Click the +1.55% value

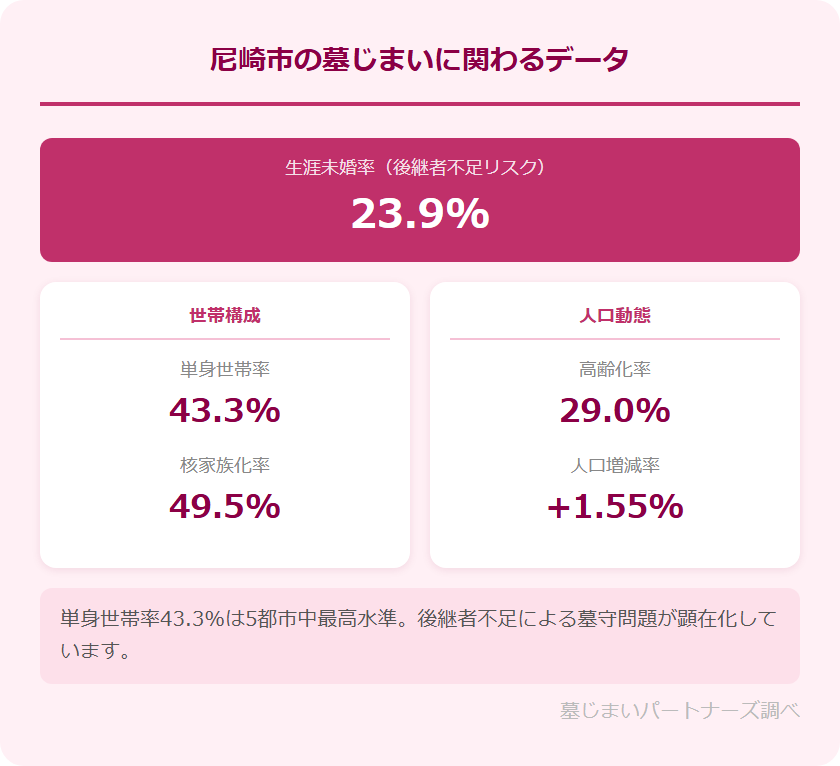coord(615,507)
